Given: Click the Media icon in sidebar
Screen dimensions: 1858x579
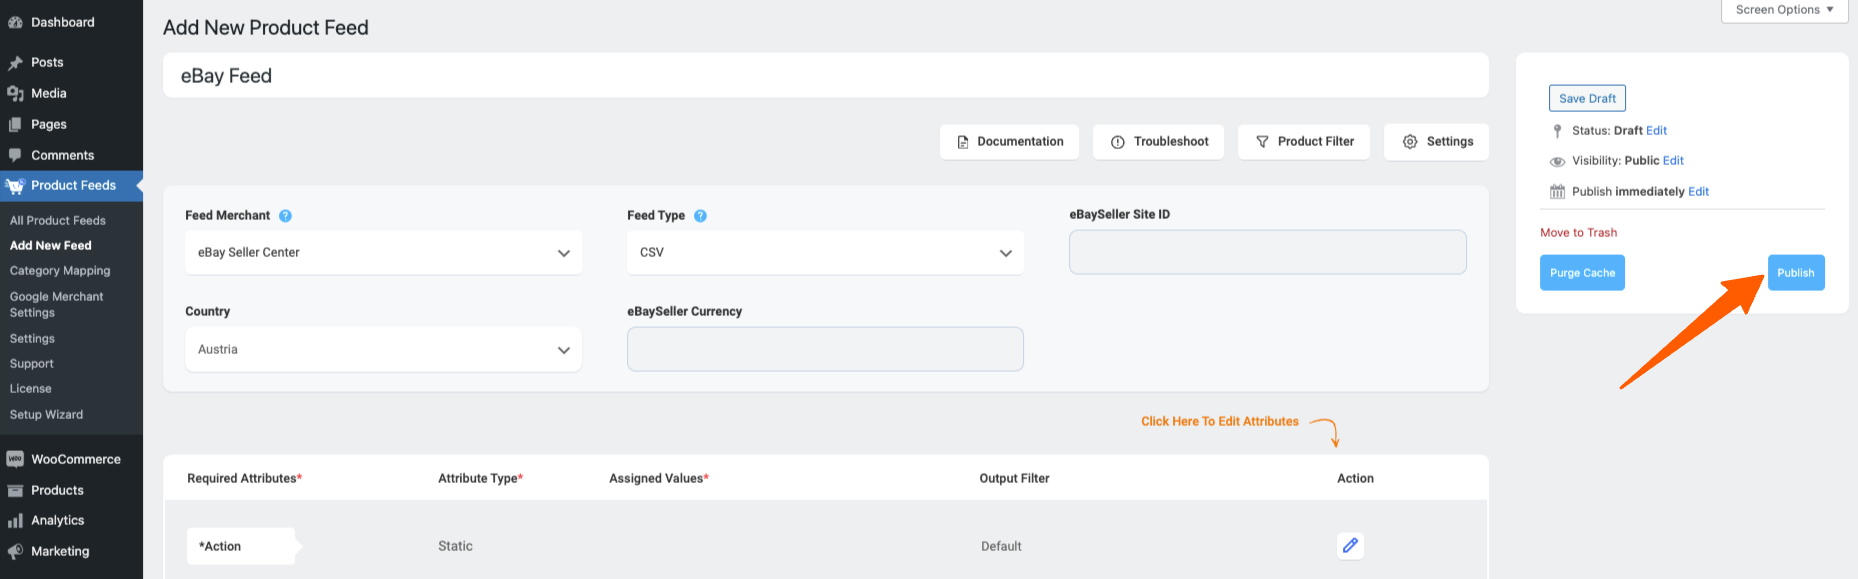Looking at the screenshot, I should (x=15, y=94).
